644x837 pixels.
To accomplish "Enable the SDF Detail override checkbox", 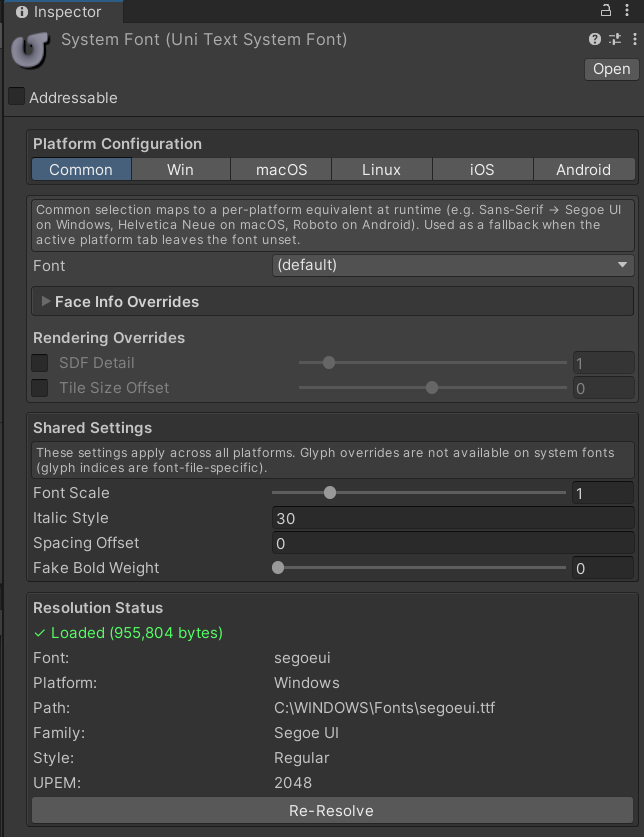I will (x=40, y=363).
